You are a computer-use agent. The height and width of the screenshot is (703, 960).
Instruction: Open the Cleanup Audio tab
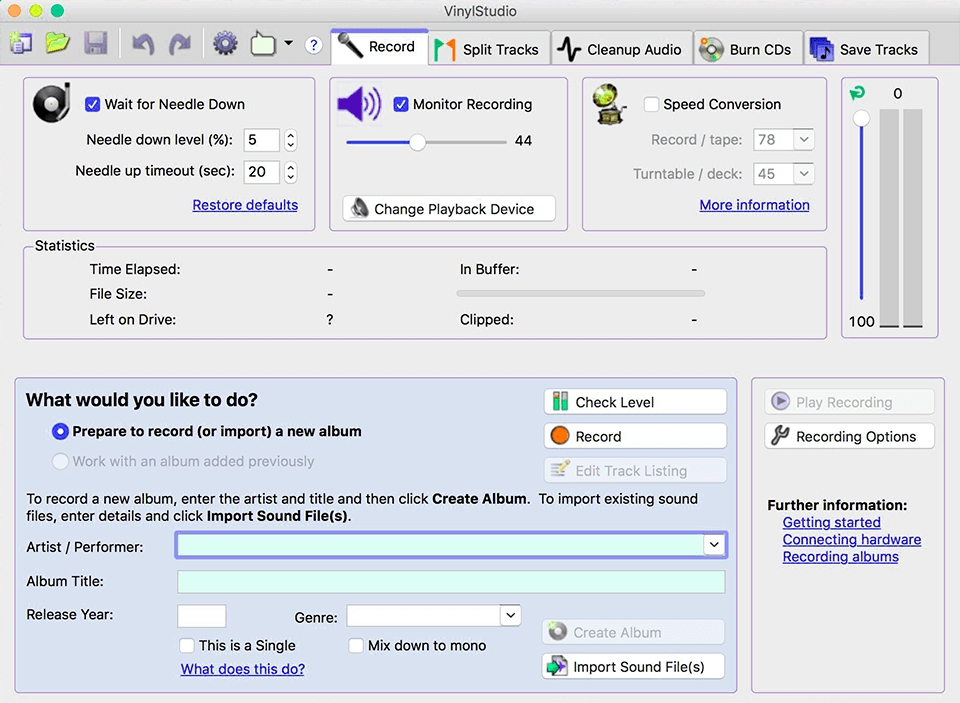click(x=621, y=49)
